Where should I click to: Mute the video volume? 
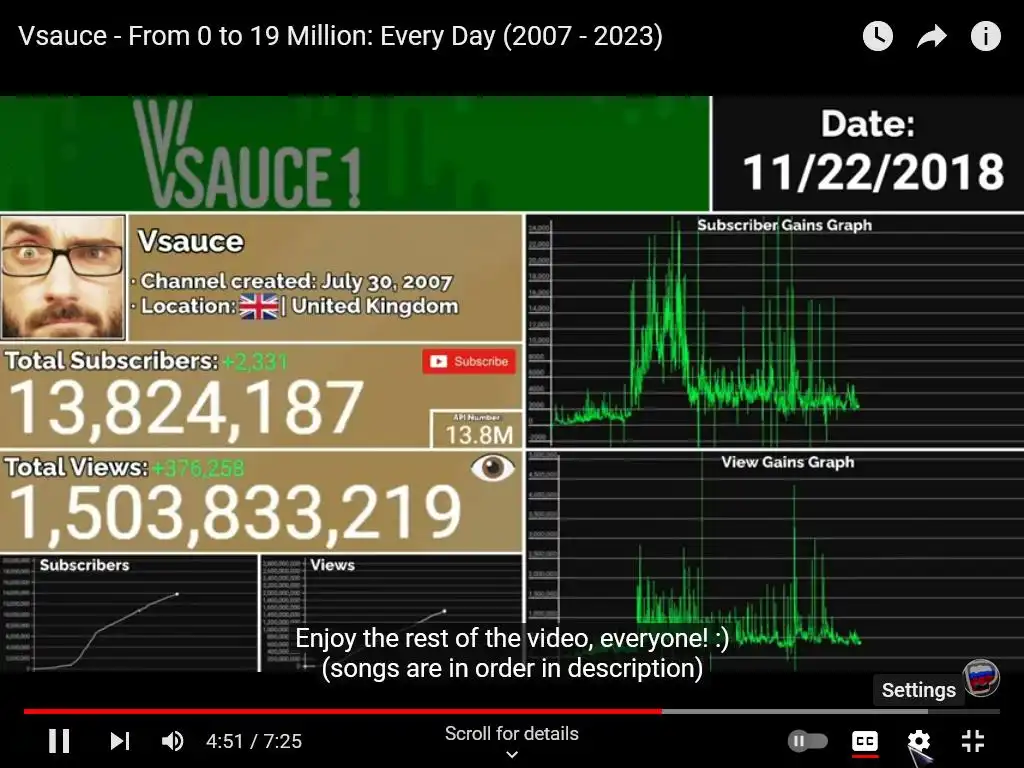point(172,741)
